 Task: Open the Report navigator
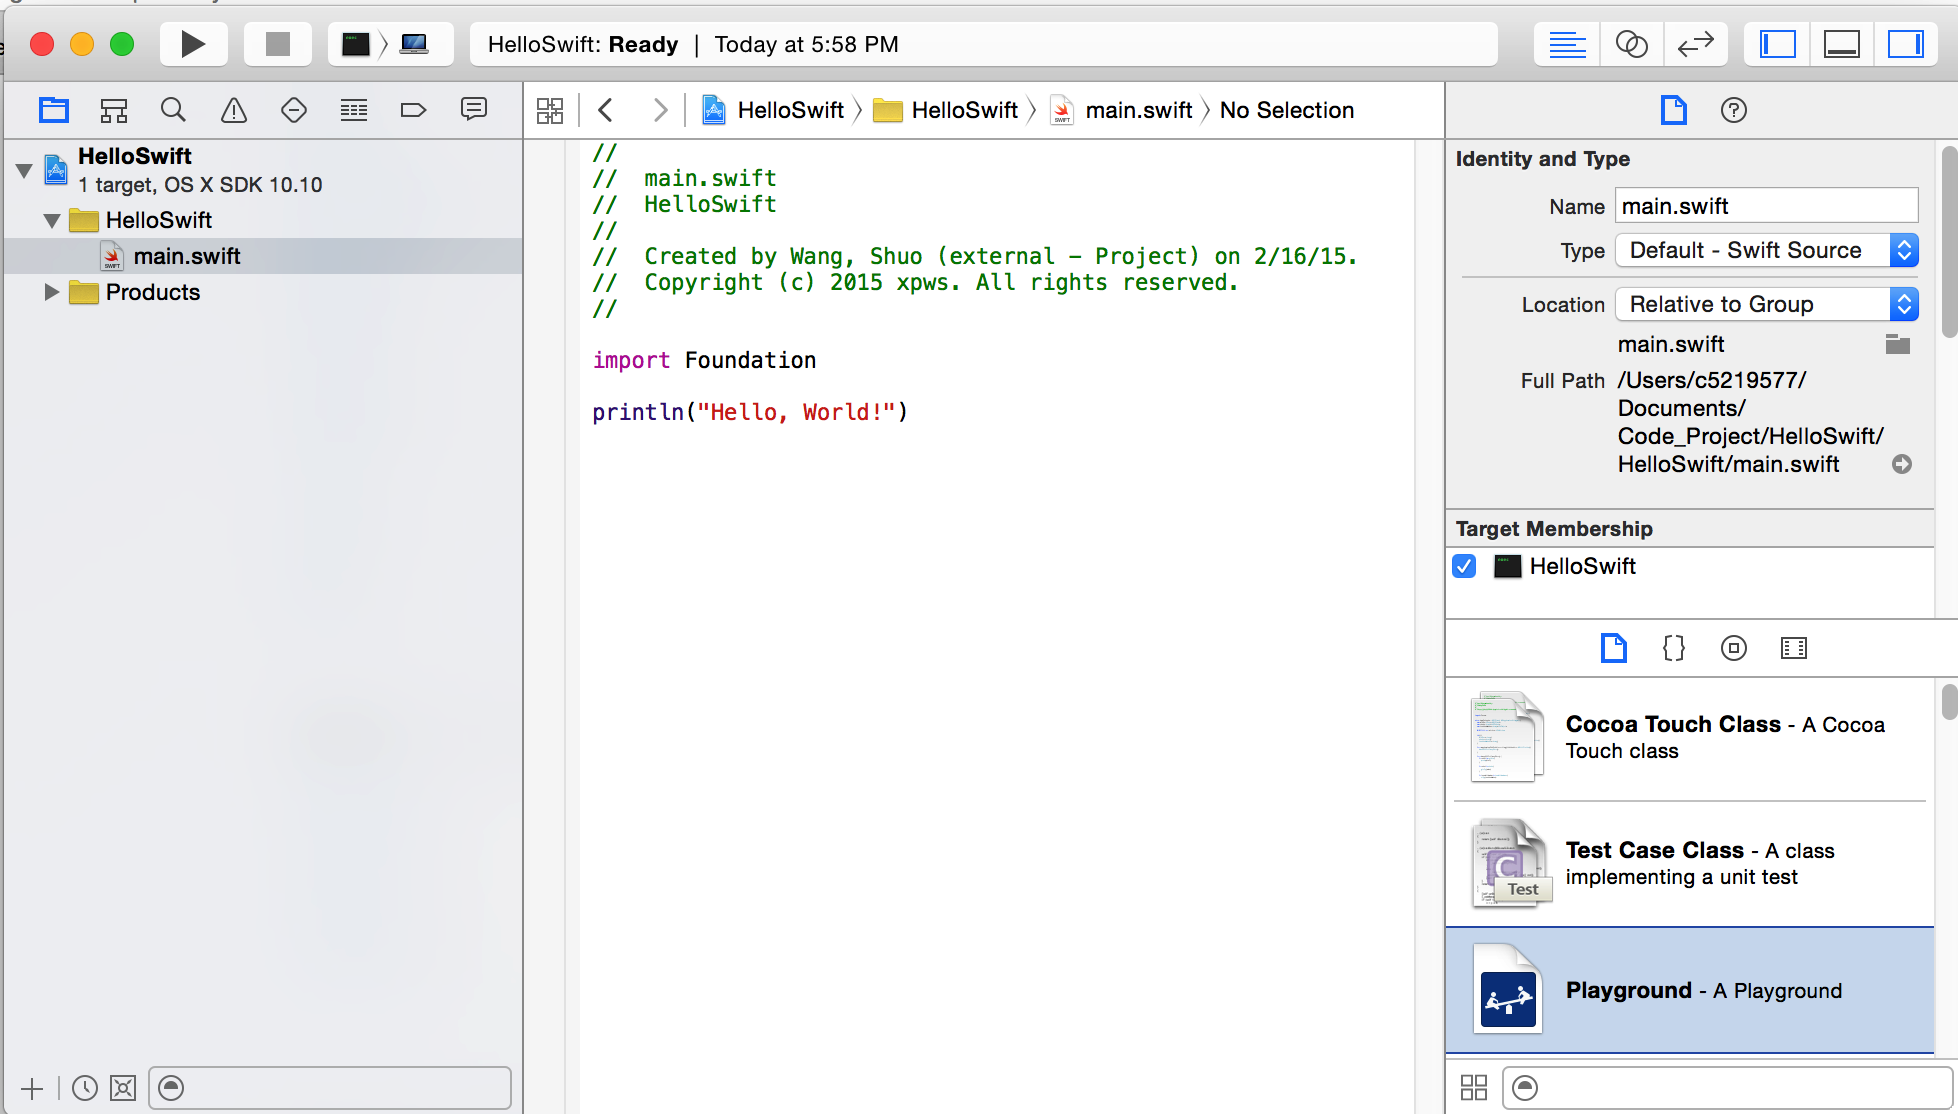coord(474,110)
